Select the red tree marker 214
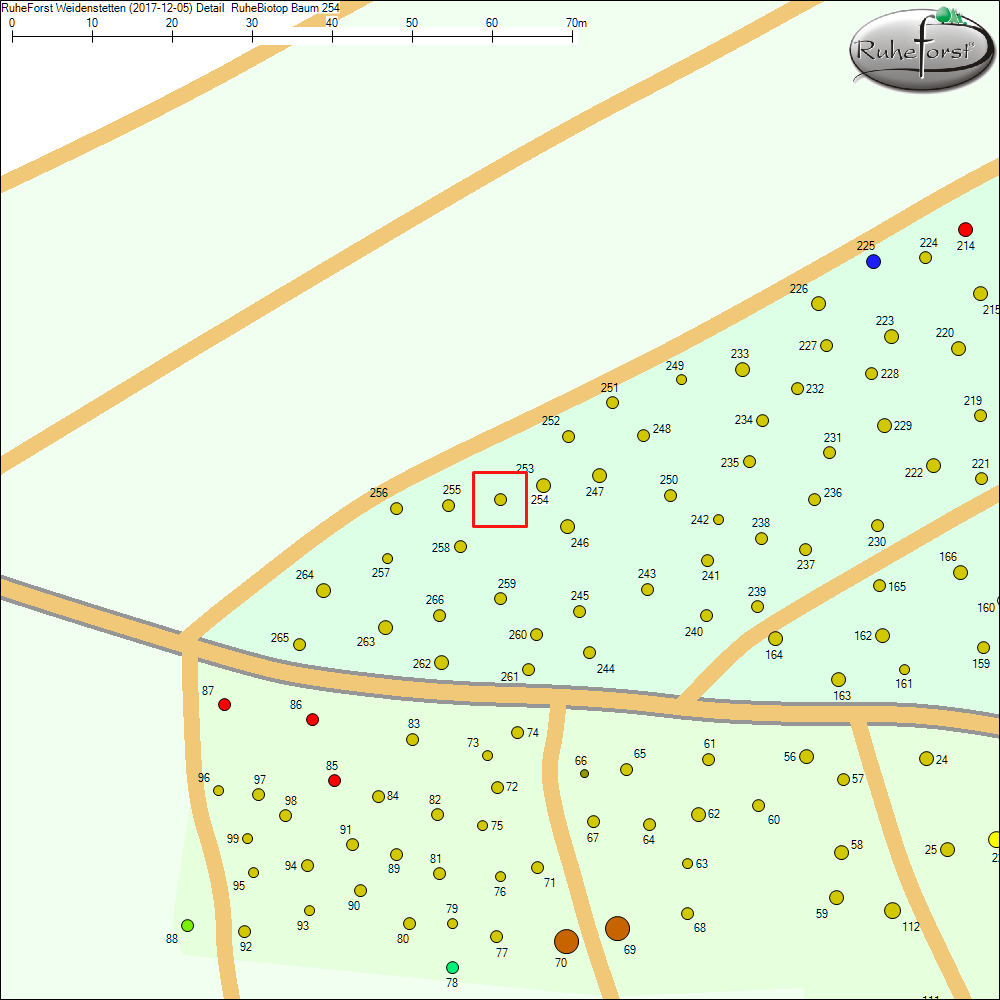The width and height of the screenshot is (1000, 1000). coord(965,229)
